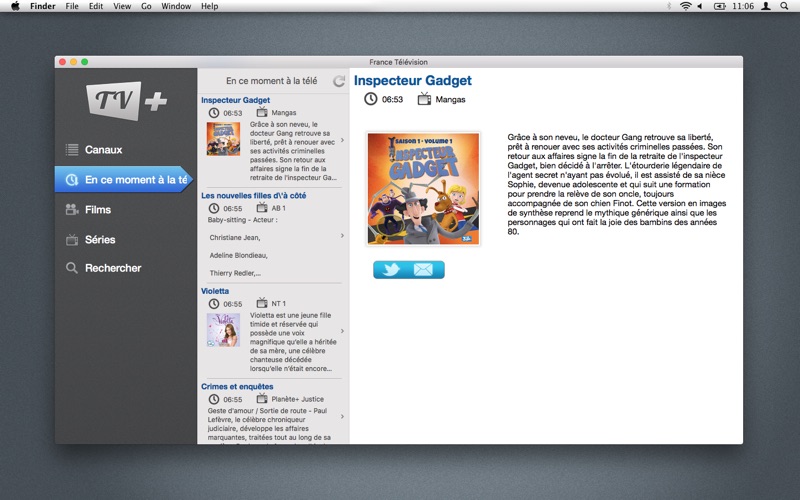This screenshot has height=500, width=800.
Task: Click the Films camera icon
Action: tap(72, 209)
